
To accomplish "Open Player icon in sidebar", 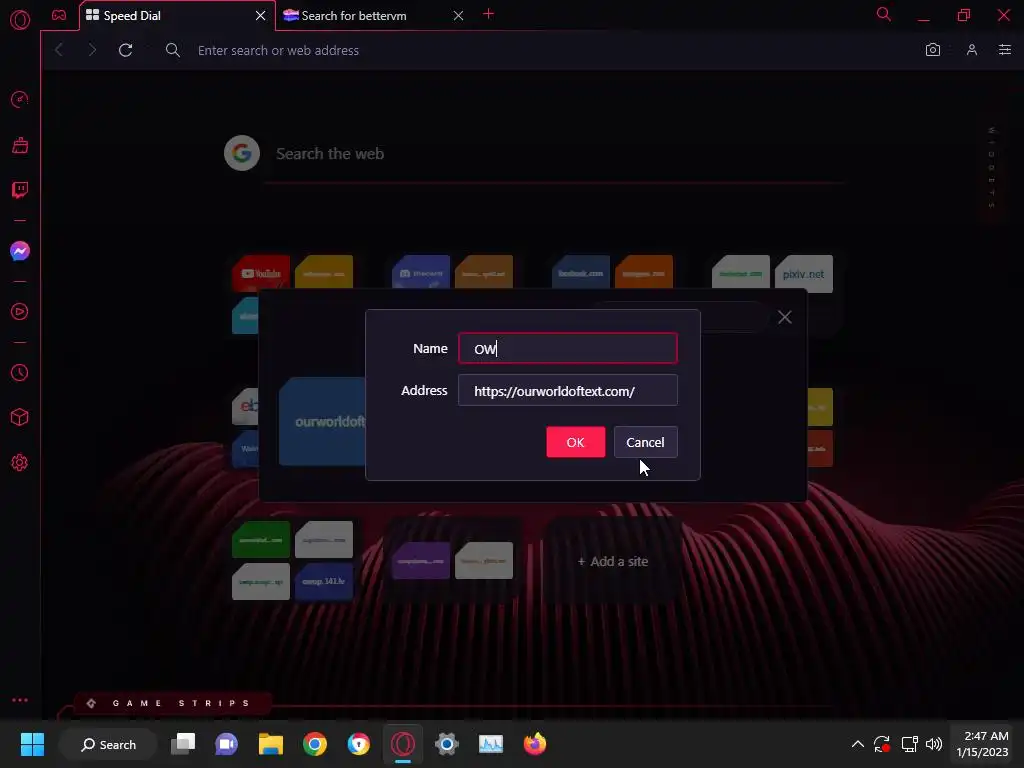I will (20, 312).
